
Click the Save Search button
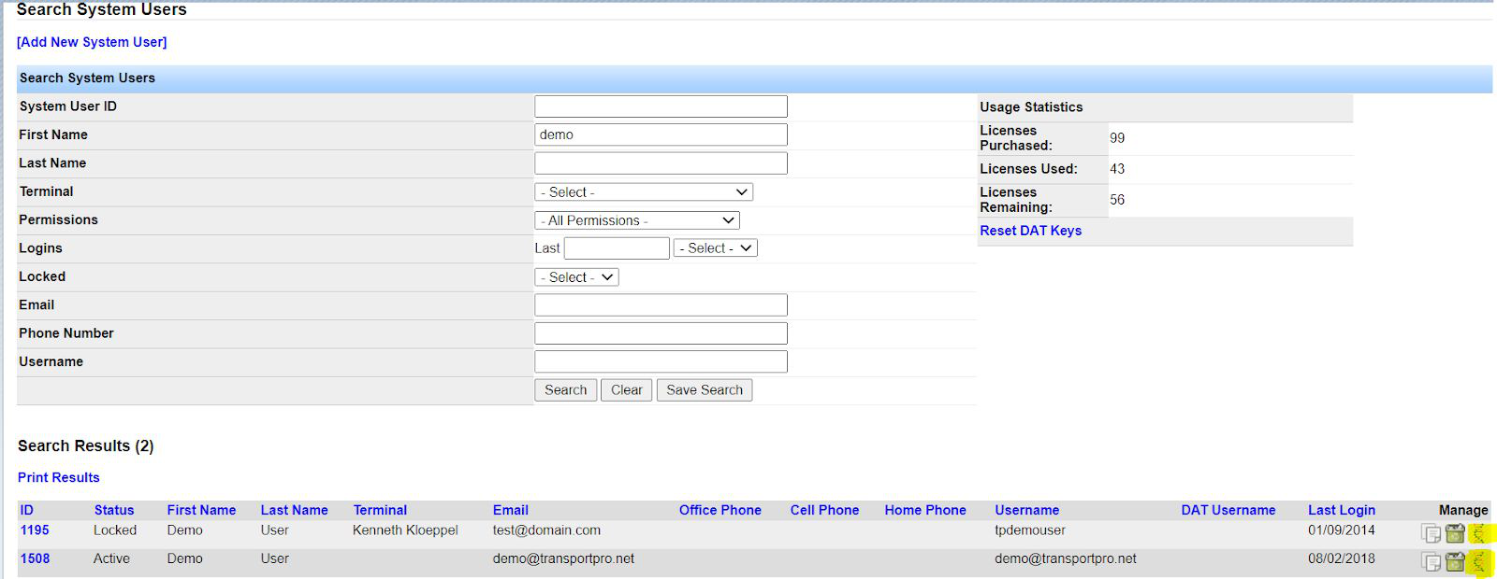pyautogui.click(x=705, y=390)
